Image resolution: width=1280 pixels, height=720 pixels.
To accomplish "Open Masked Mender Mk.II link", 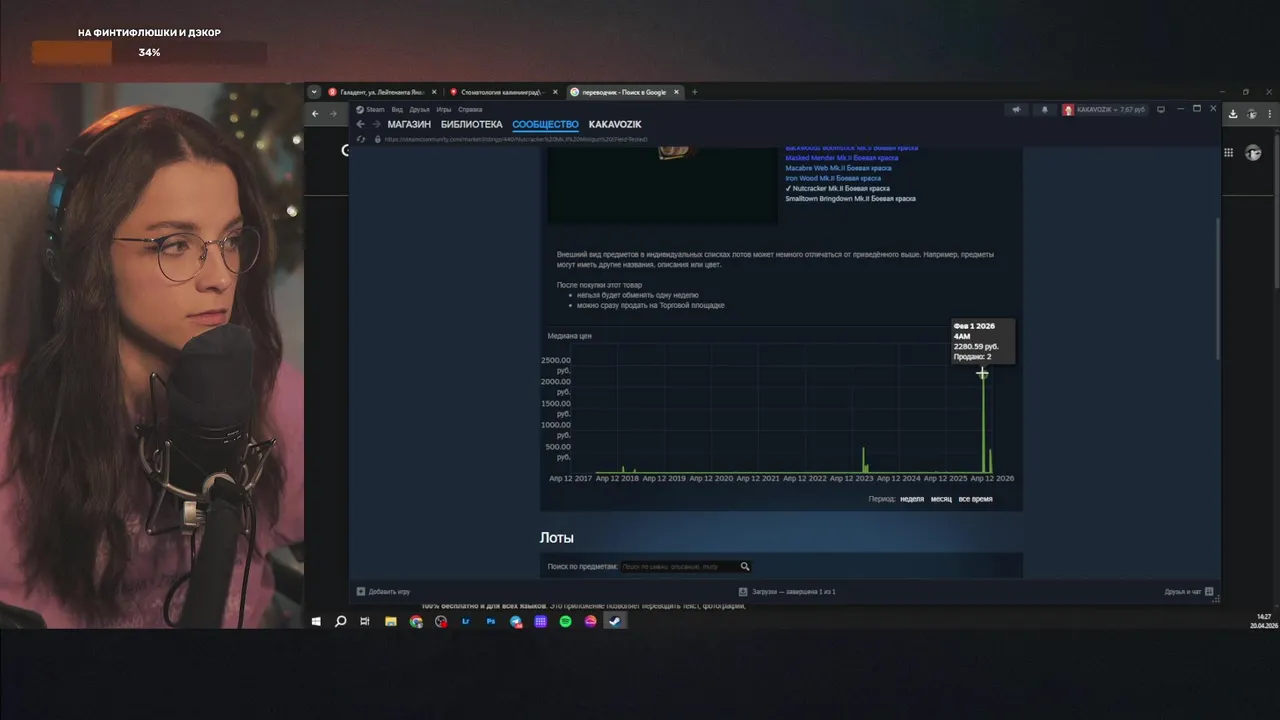I will click(x=842, y=157).
